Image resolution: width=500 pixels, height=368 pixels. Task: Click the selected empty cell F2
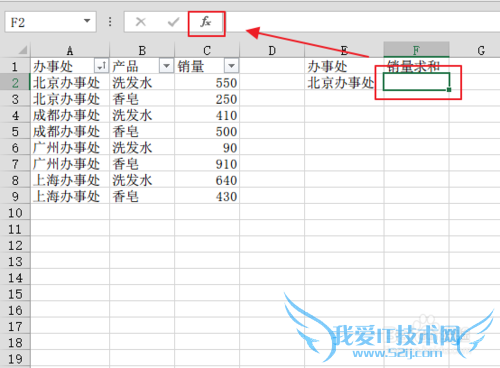tap(416, 82)
